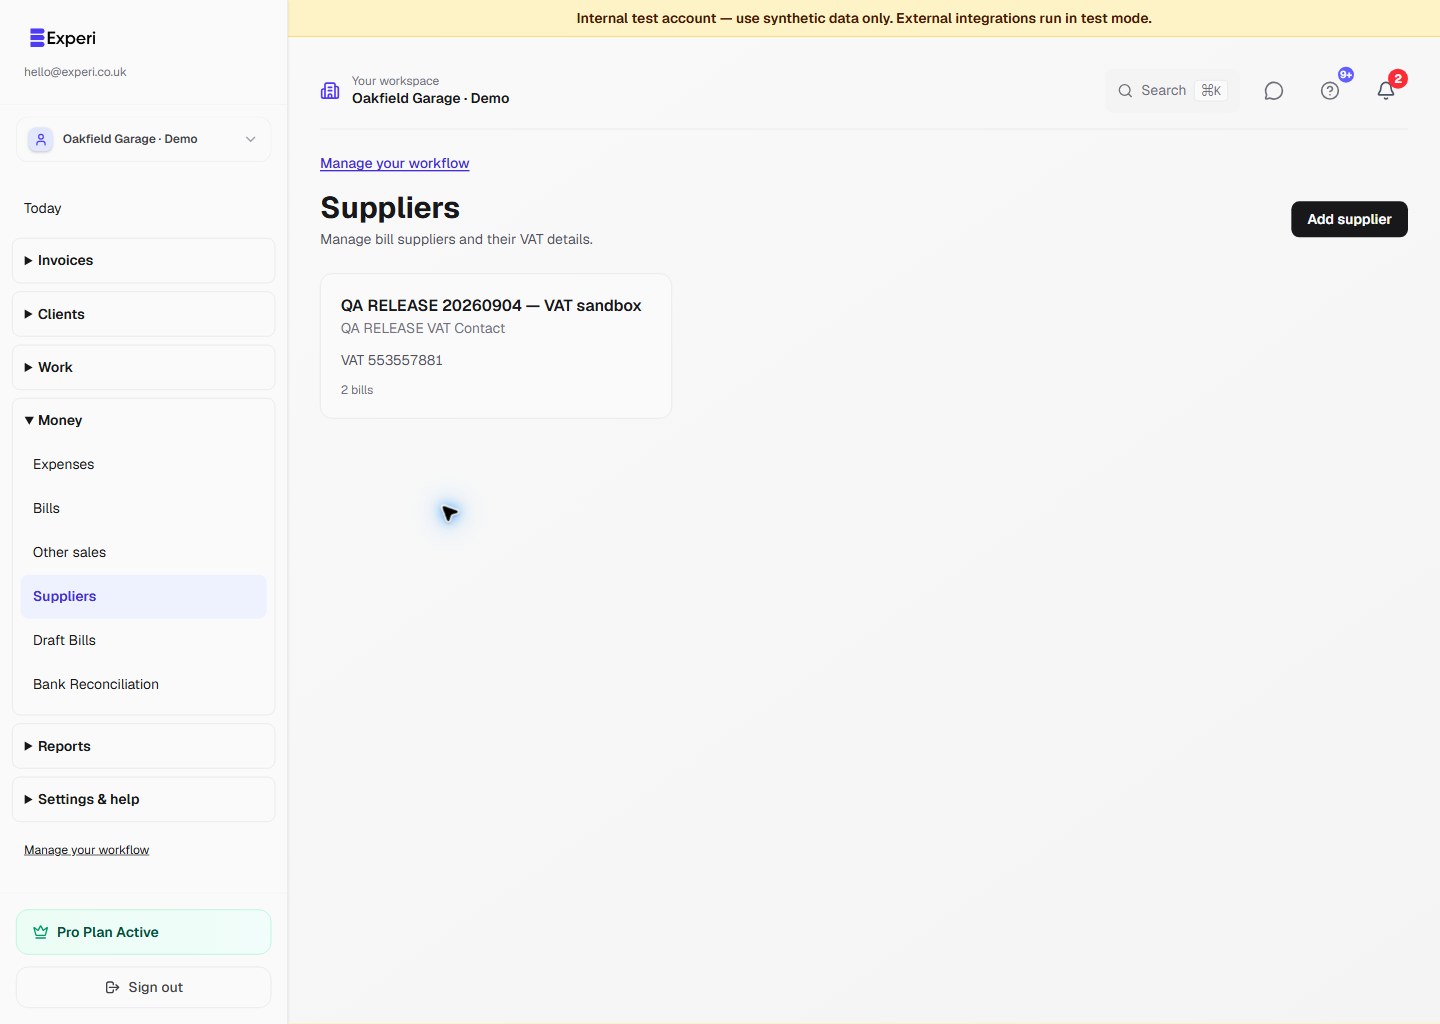The image size is (1440, 1024).
Task: Open the chat bubble icon
Action: tap(1273, 91)
